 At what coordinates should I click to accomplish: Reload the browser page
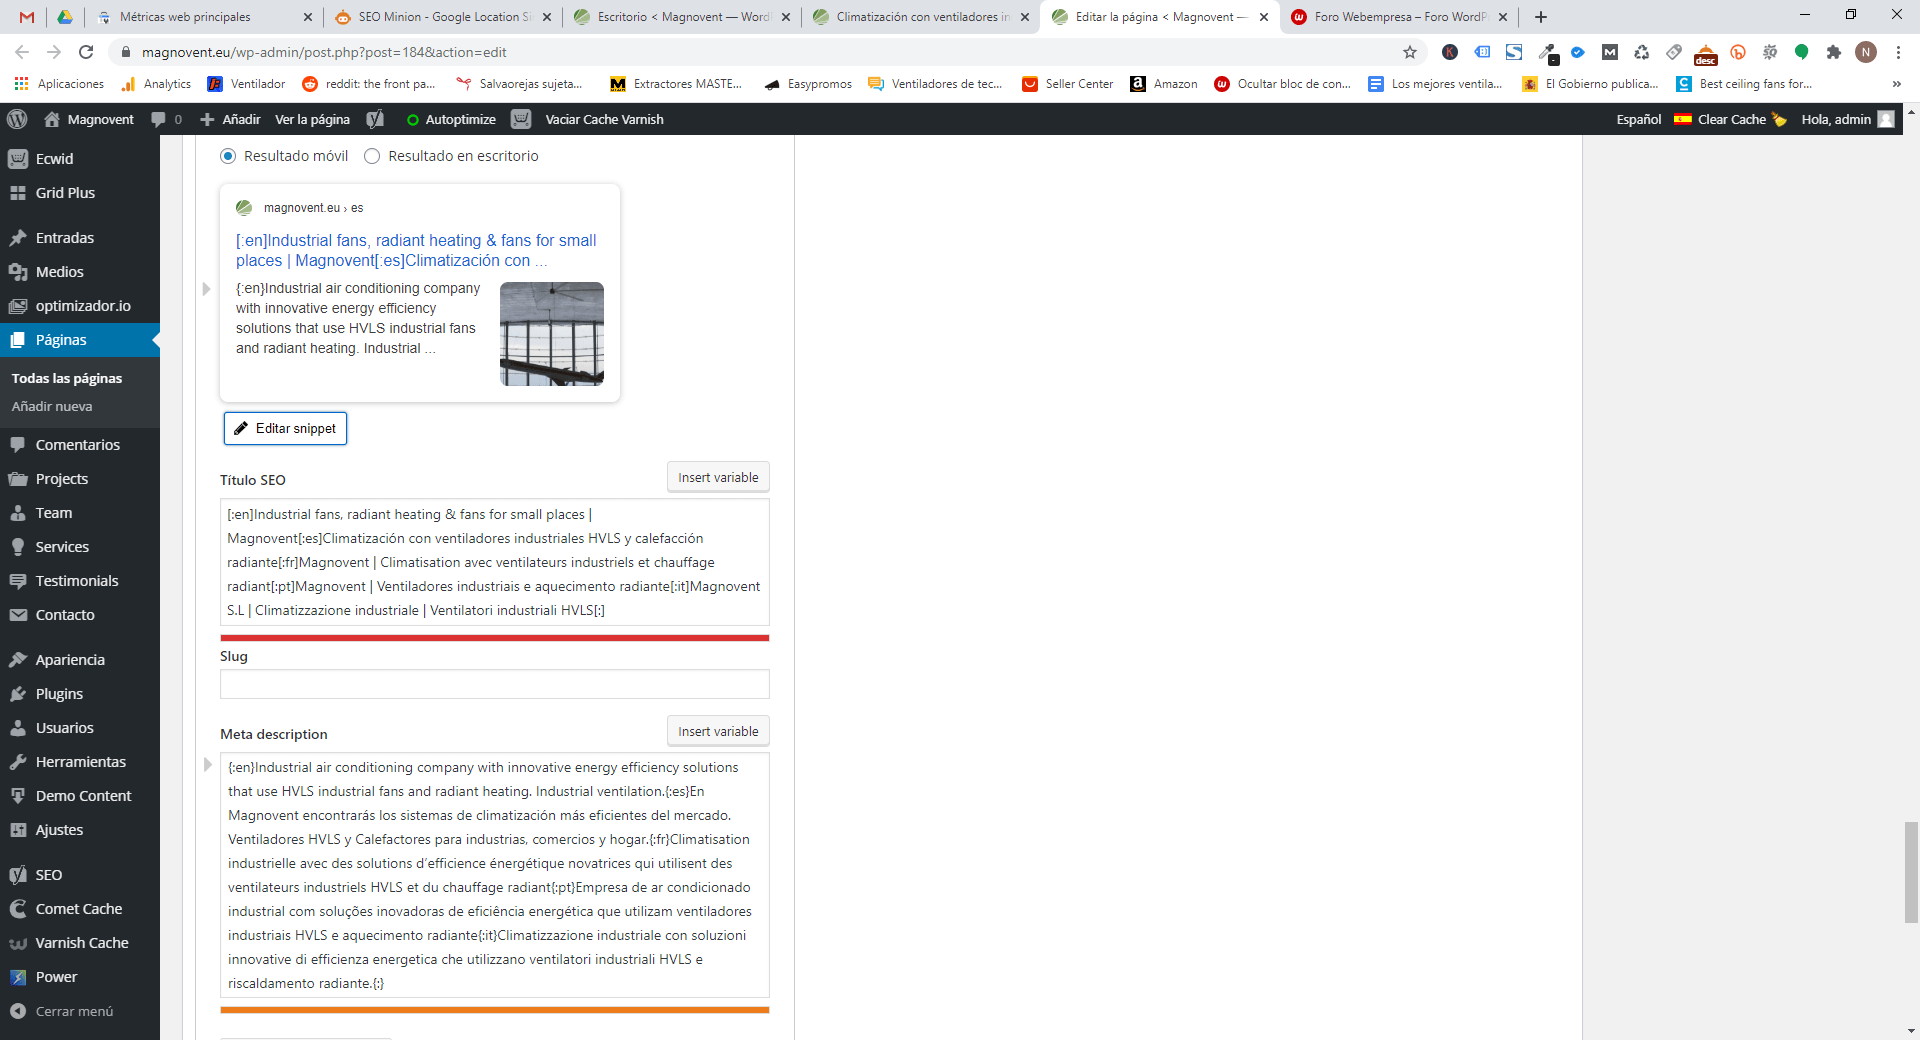86,52
